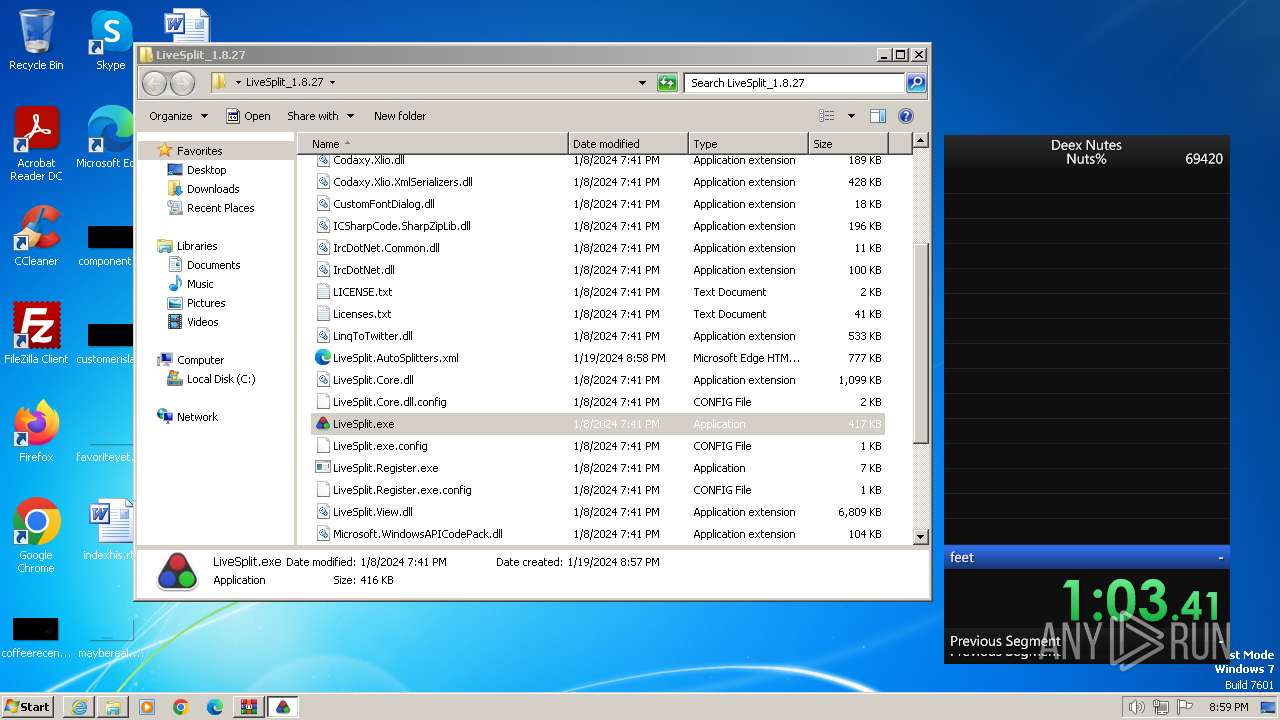Click Internet Explorer taskbar icon
The height and width of the screenshot is (720, 1280).
79,707
